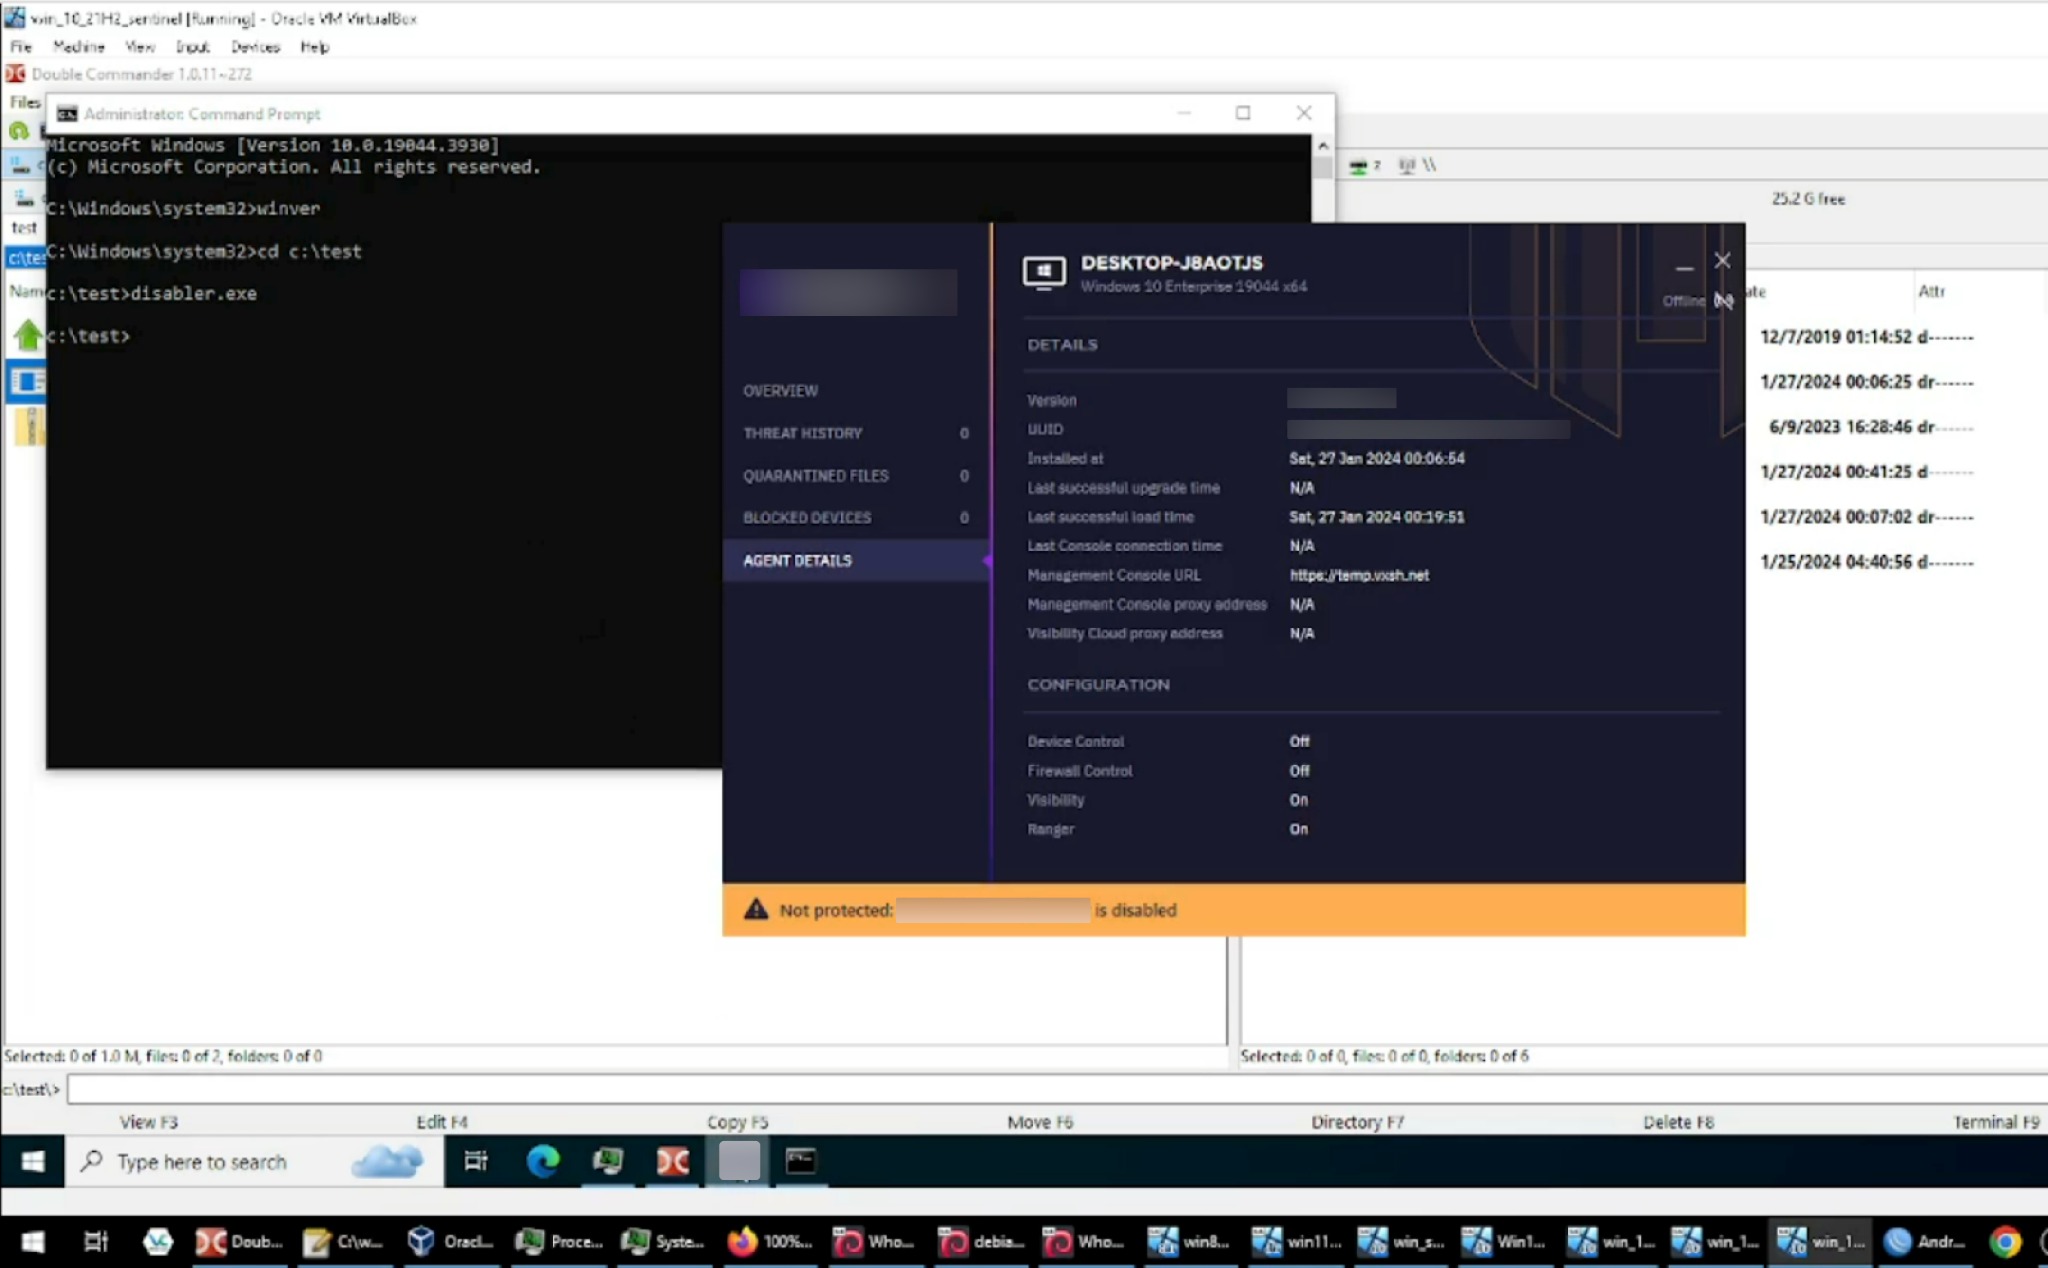This screenshot has width=2048, height=1268.
Task: Click the management console URL link
Action: pos(1358,575)
